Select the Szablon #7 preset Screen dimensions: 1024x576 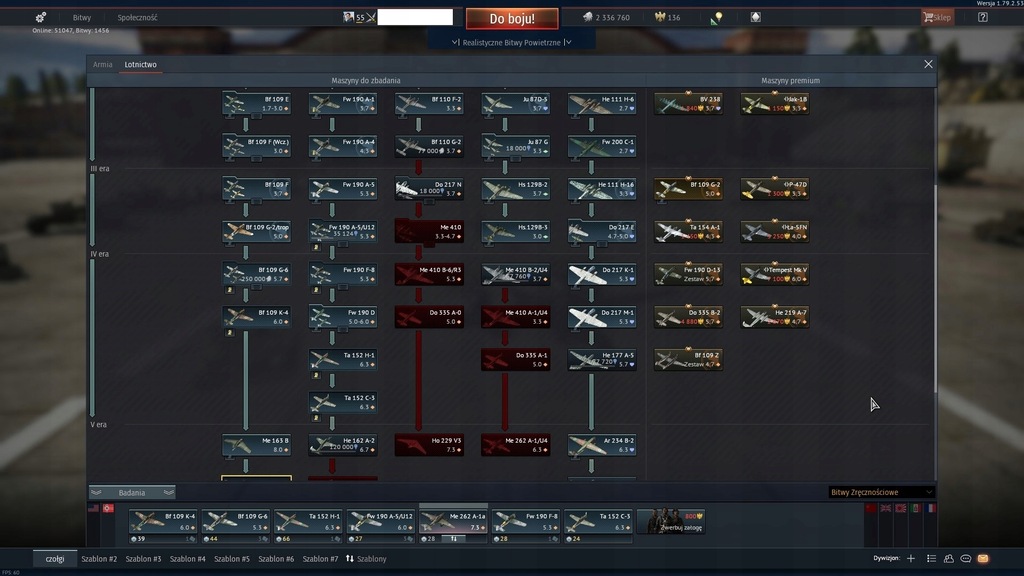(x=320, y=559)
